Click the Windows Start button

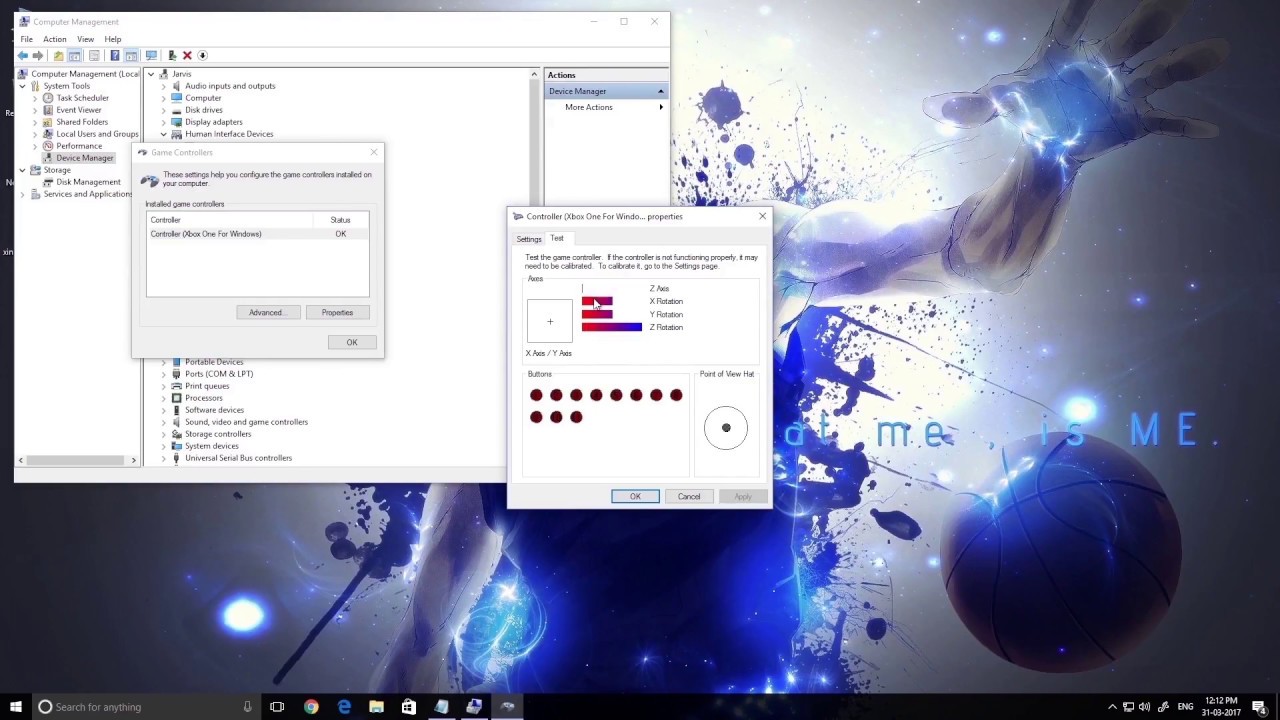click(16, 707)
